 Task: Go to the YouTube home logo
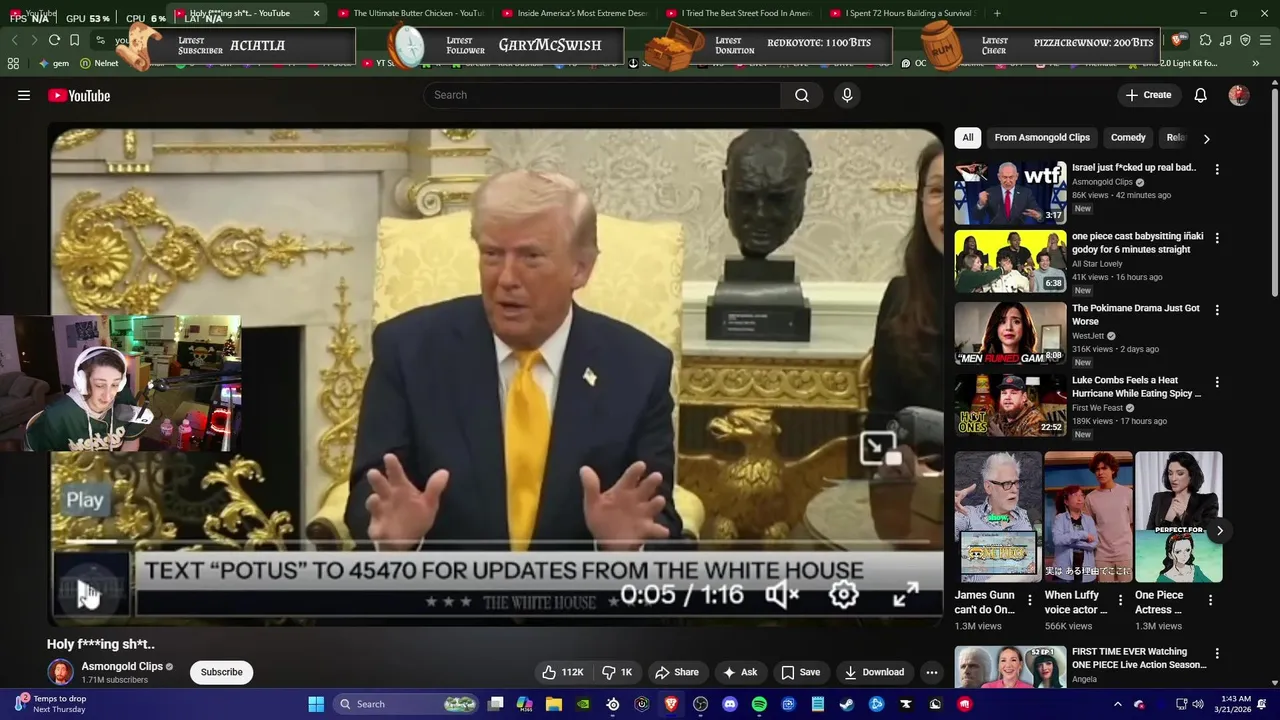pyautogui.click(x=79, y=95)
